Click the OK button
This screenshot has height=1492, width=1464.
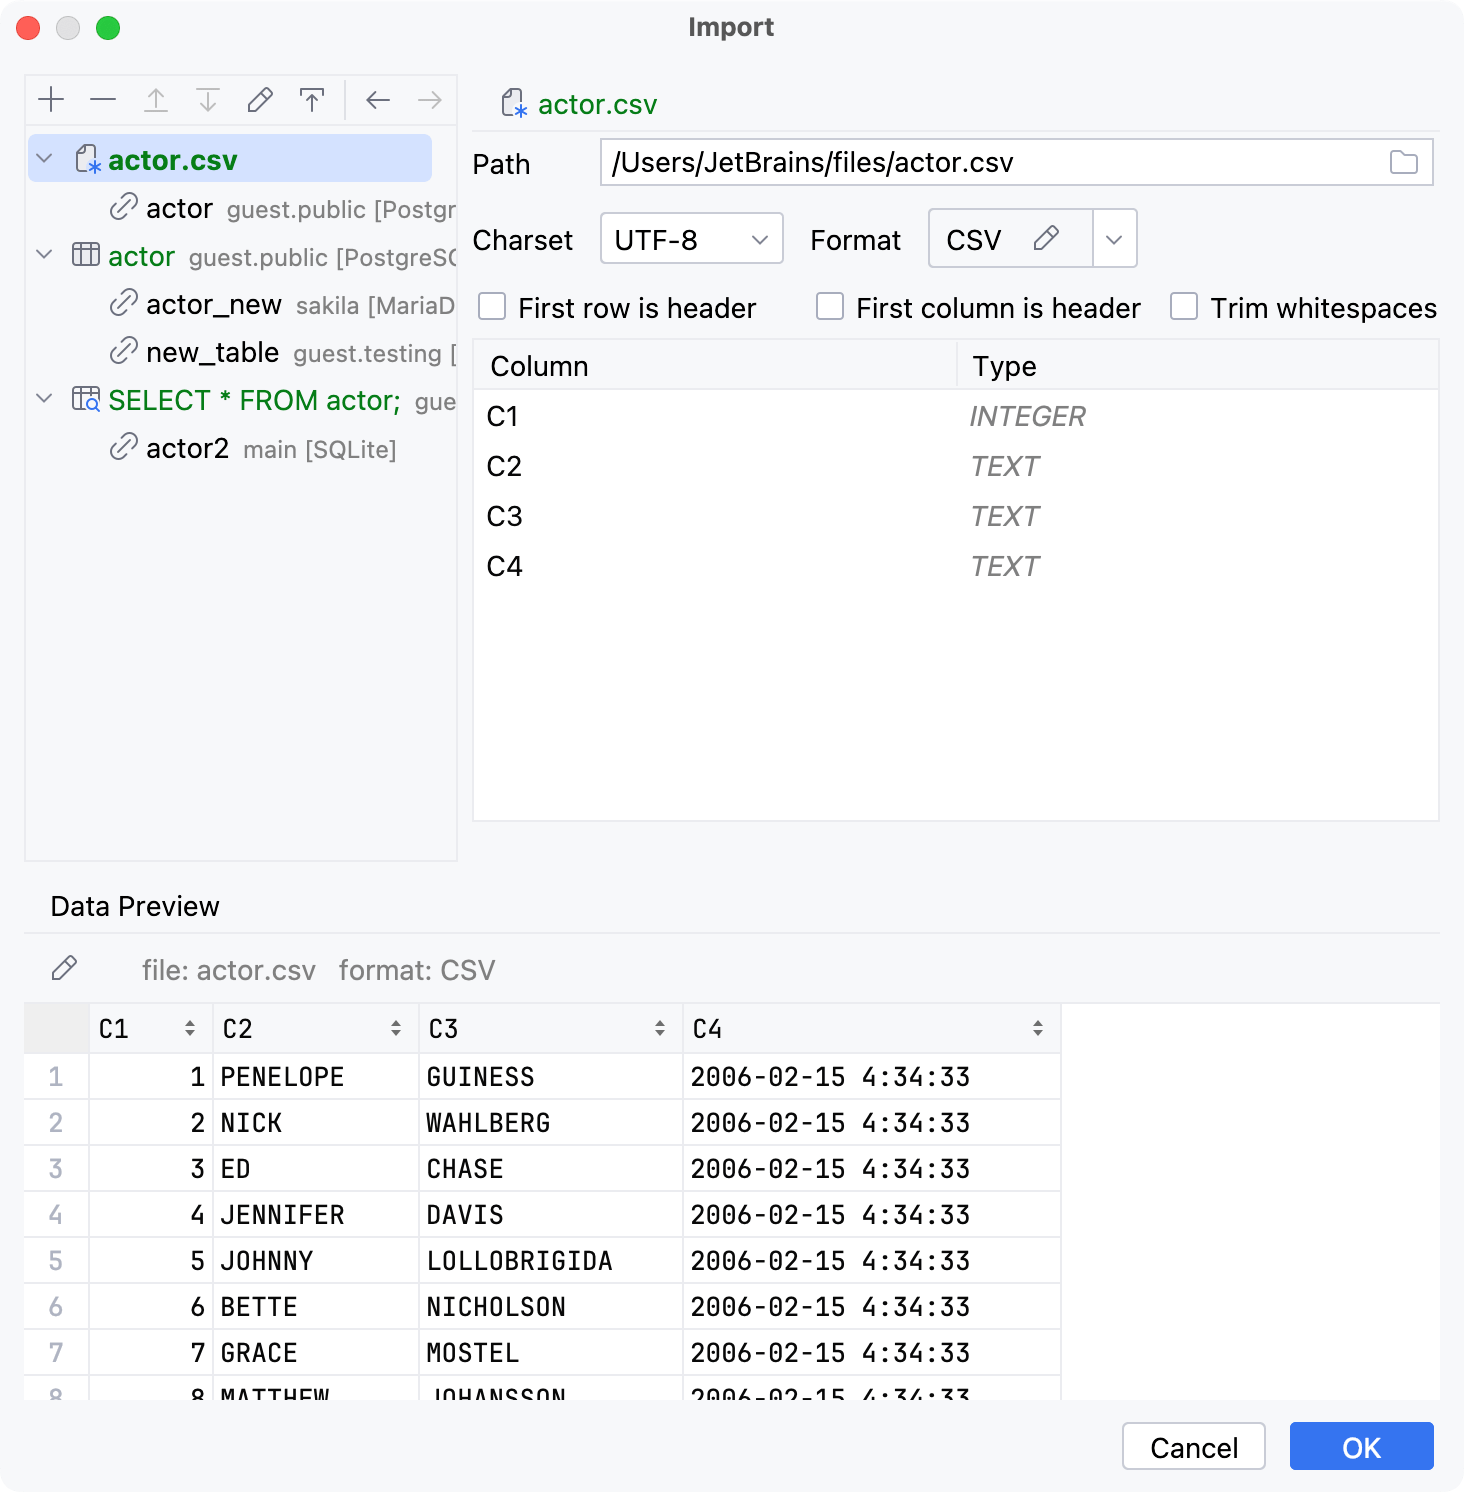click(1360, 1446)
